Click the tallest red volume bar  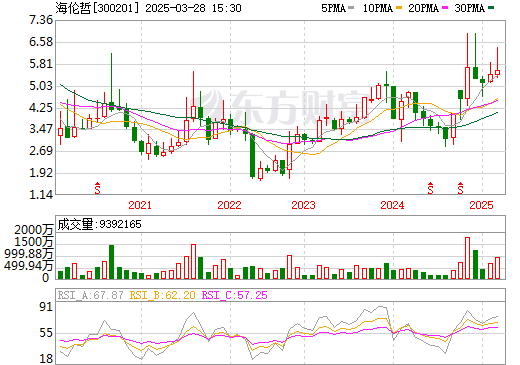(467, 258)
